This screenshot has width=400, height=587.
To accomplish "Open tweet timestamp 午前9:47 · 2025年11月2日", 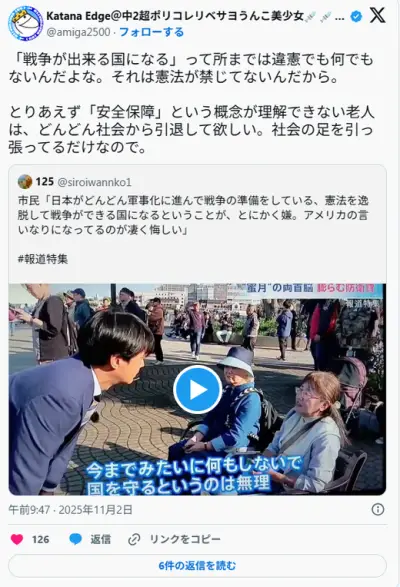I will point(70,510).
